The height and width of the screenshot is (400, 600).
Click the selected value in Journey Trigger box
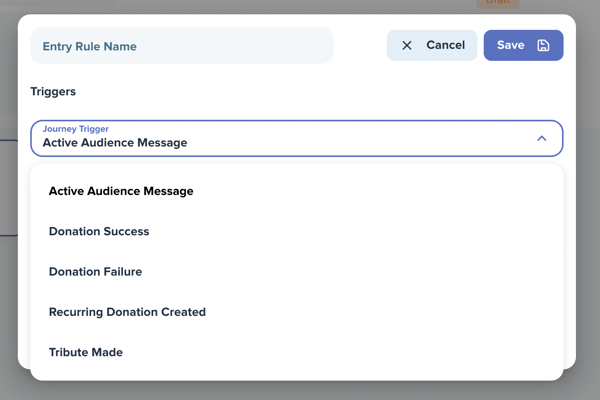[x=115, y=143]
